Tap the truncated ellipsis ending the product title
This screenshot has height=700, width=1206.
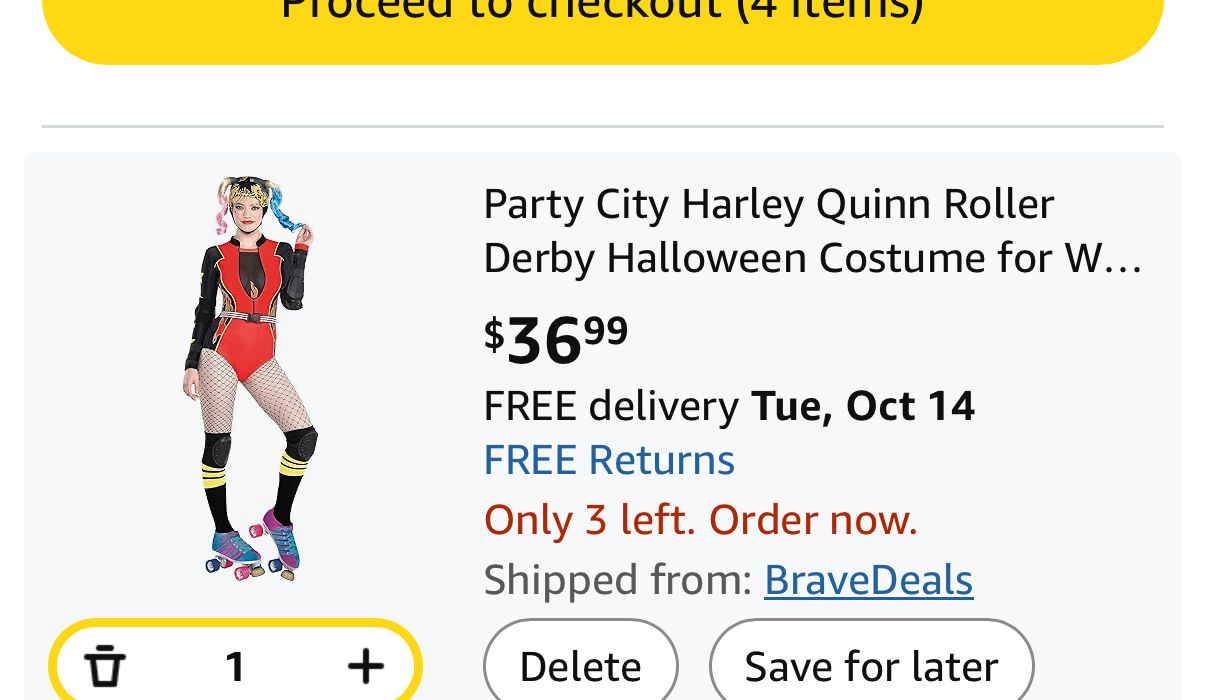pos(1128,260)
